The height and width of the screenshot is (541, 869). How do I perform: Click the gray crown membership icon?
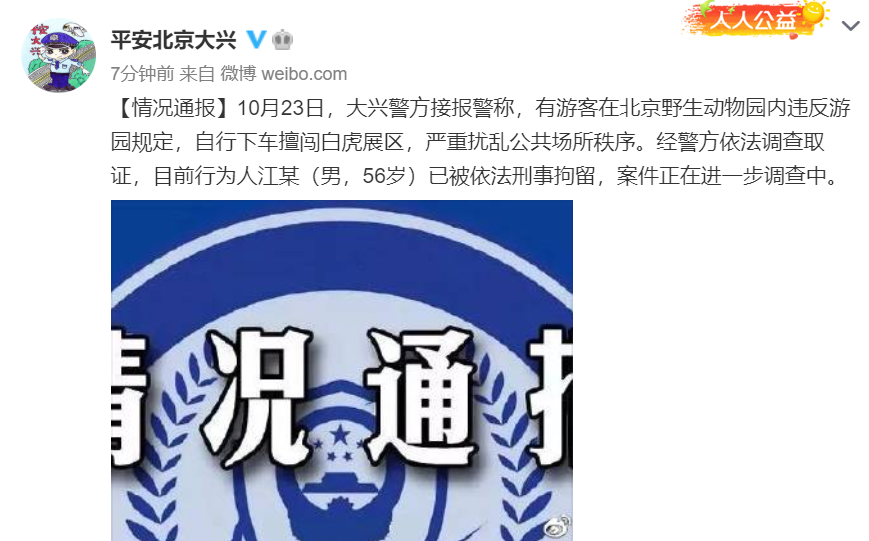pos(283,40)
